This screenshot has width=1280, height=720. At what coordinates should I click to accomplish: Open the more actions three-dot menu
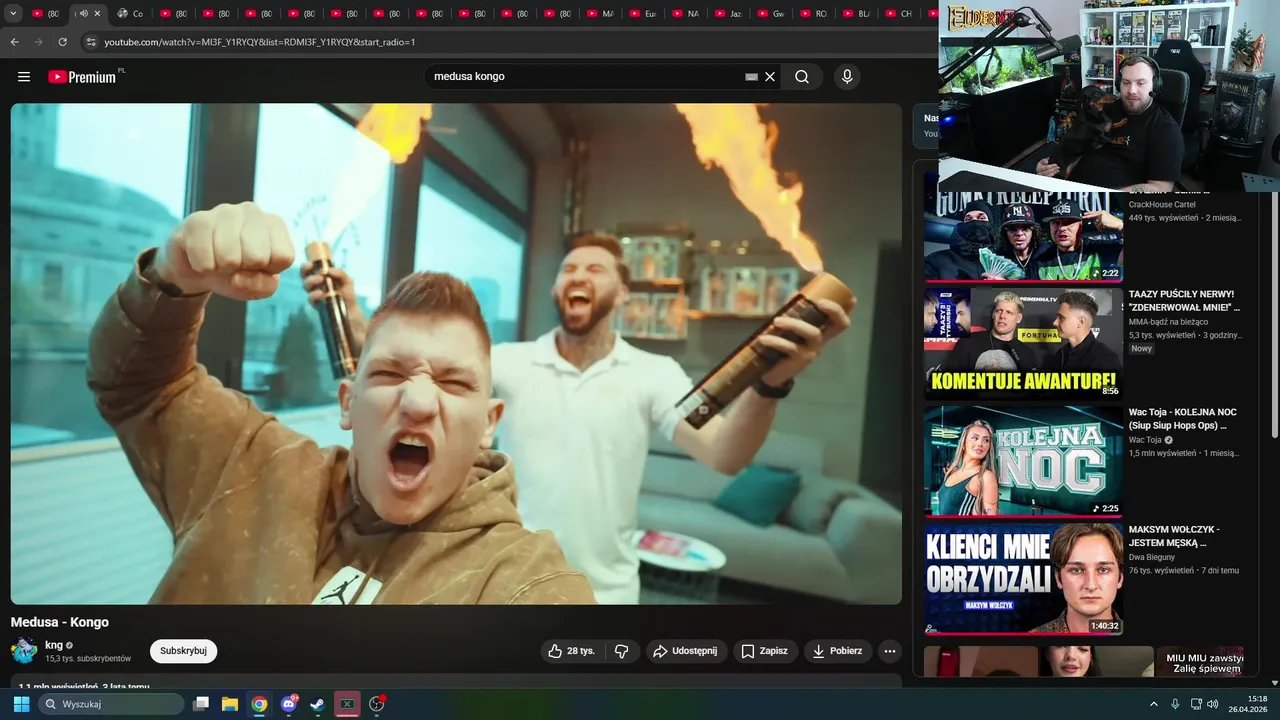point(889,651)
